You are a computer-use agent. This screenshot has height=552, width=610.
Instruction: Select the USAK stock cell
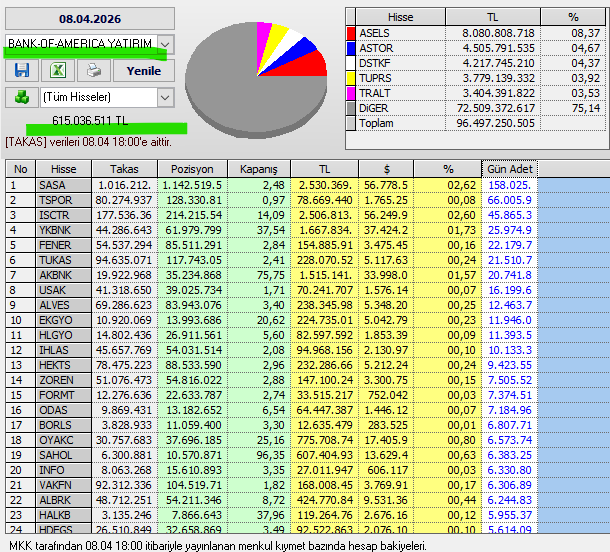[x=64, y=290]
